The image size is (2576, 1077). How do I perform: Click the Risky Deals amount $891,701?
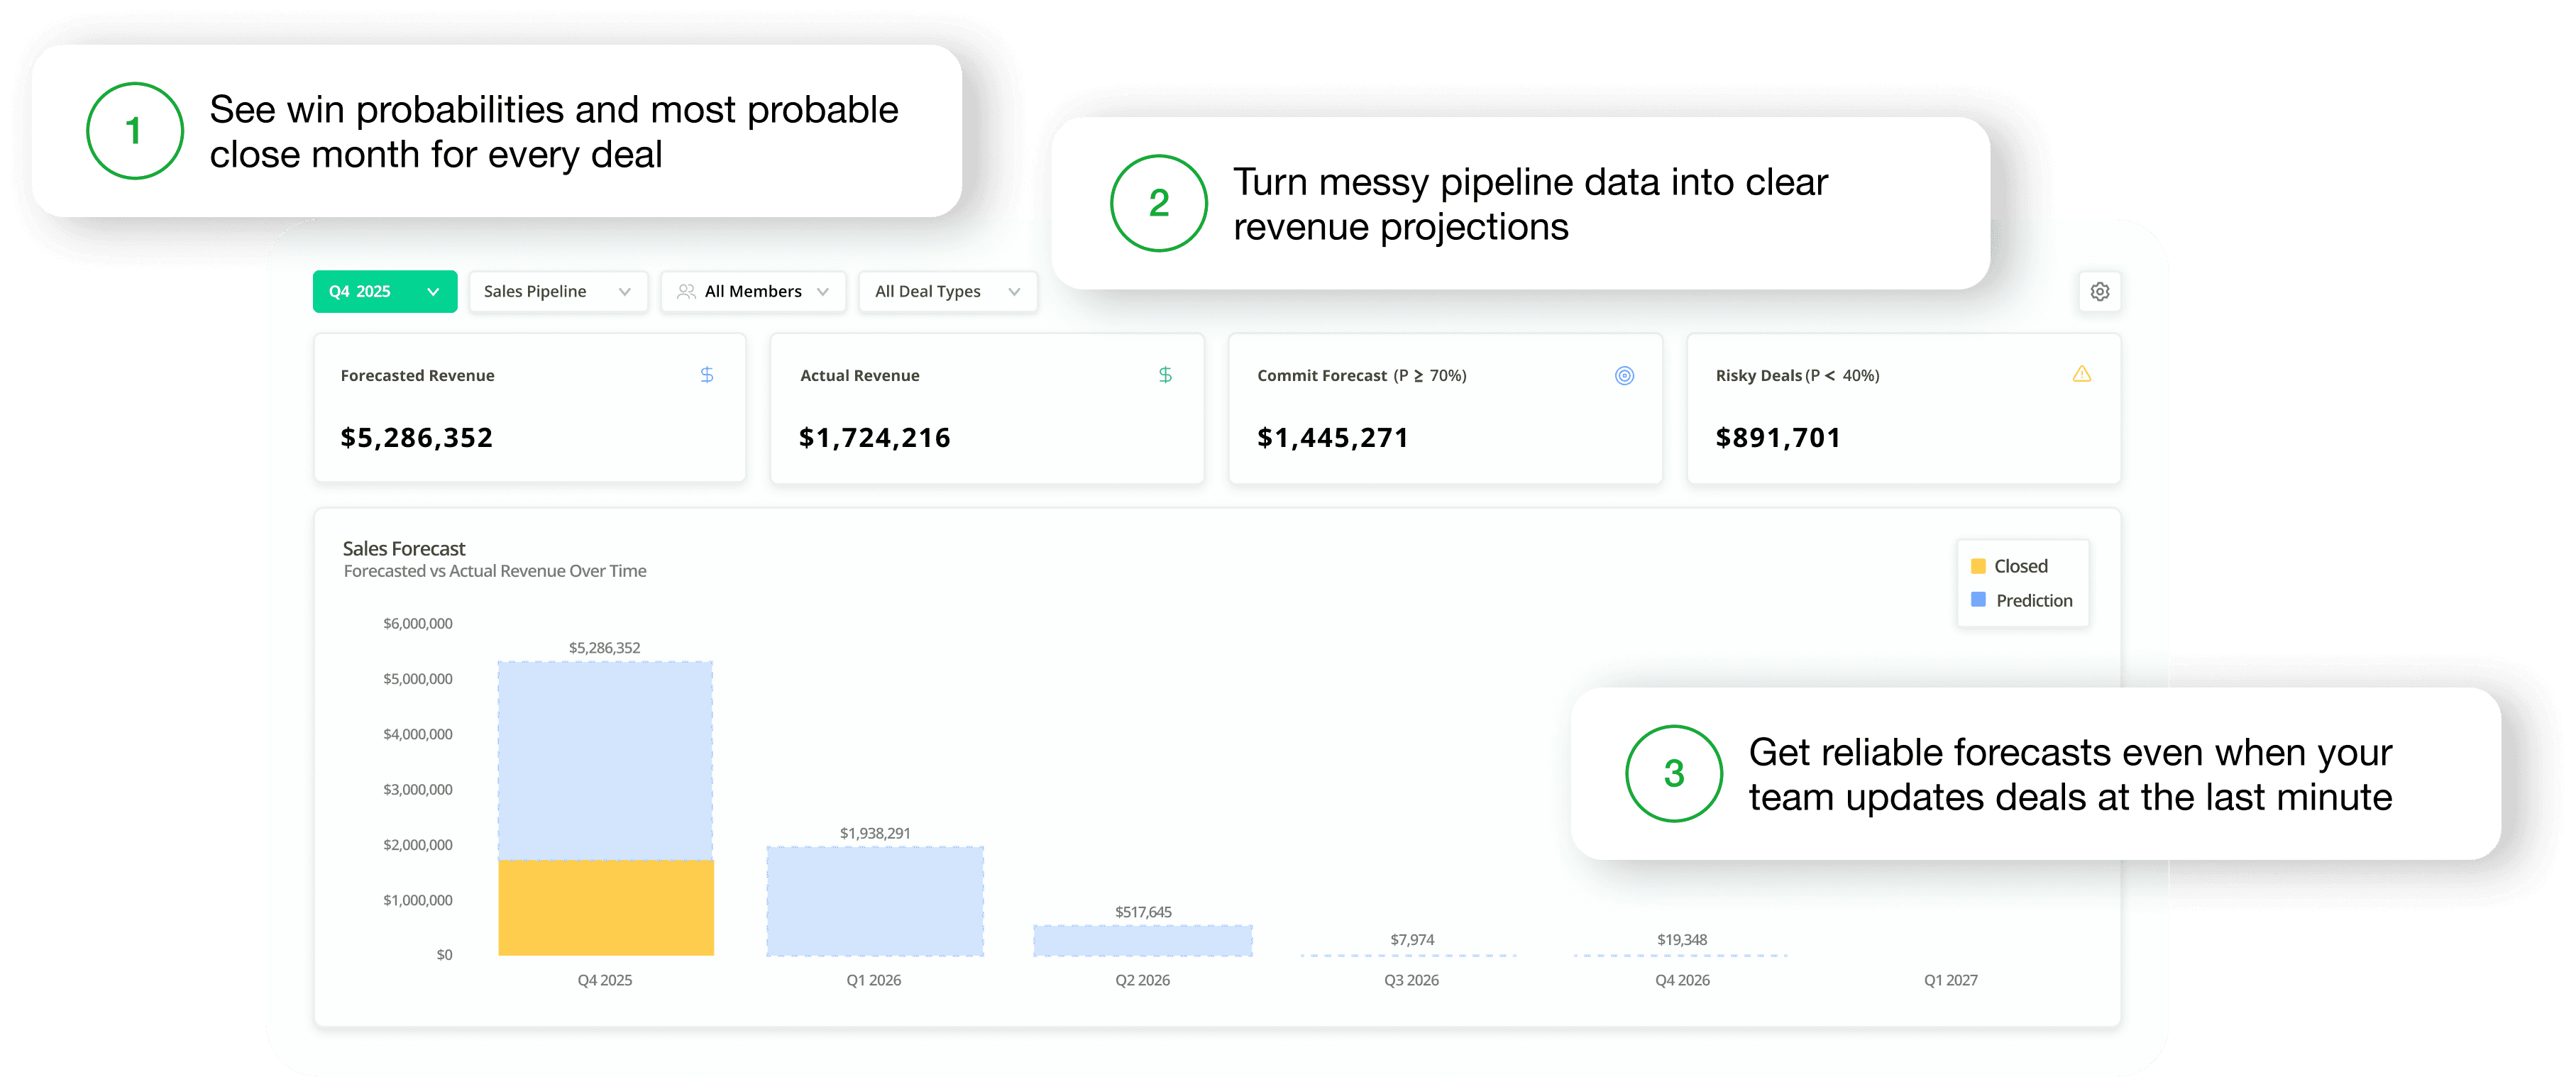(1777, 437)
